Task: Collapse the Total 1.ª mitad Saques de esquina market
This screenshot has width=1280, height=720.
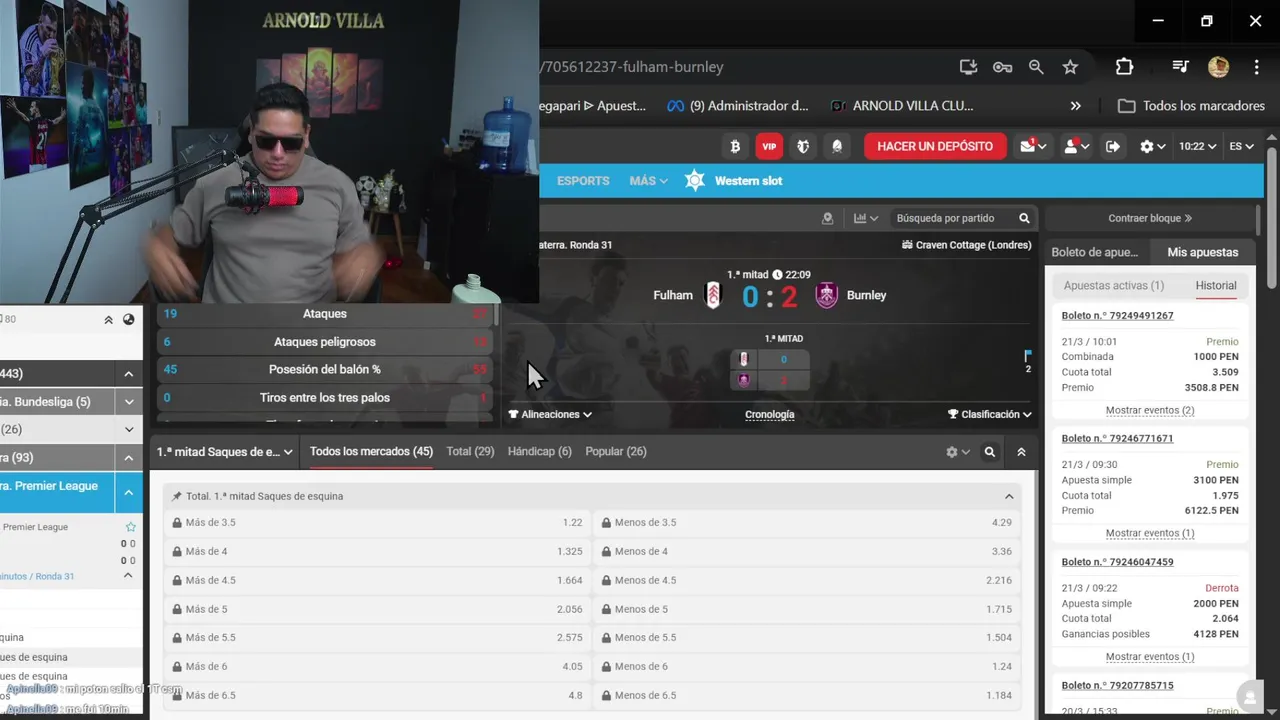Action: (1009, 496)
